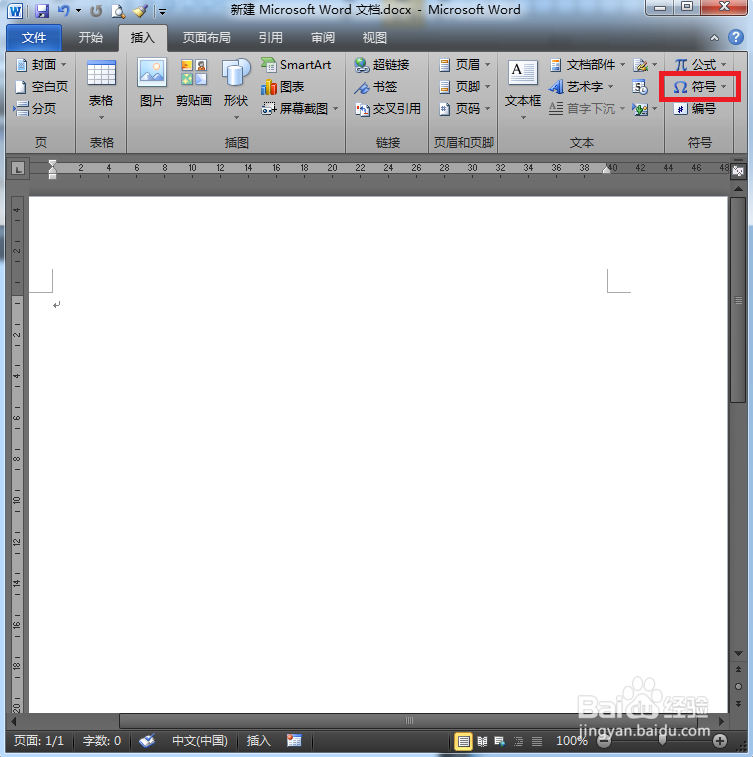Toggle 插入 insert mode in status bar

259,741
